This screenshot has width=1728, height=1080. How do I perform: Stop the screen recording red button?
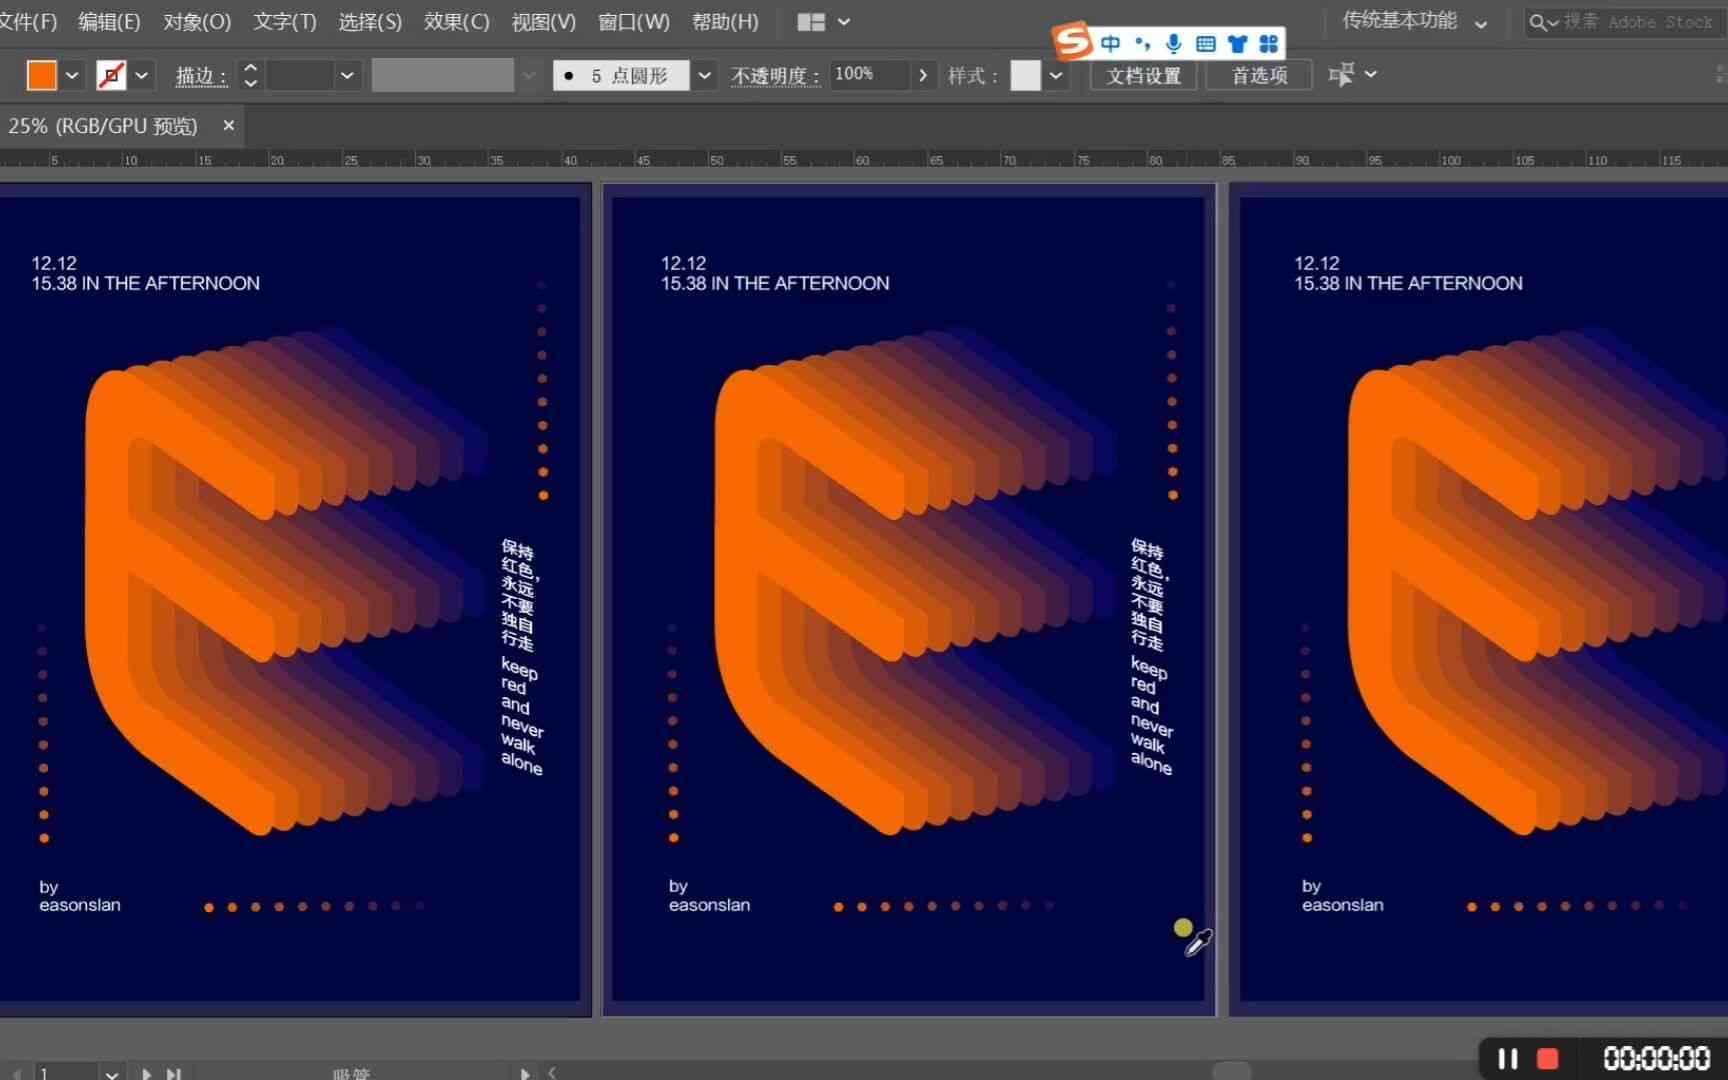tap(1547, 1058)
